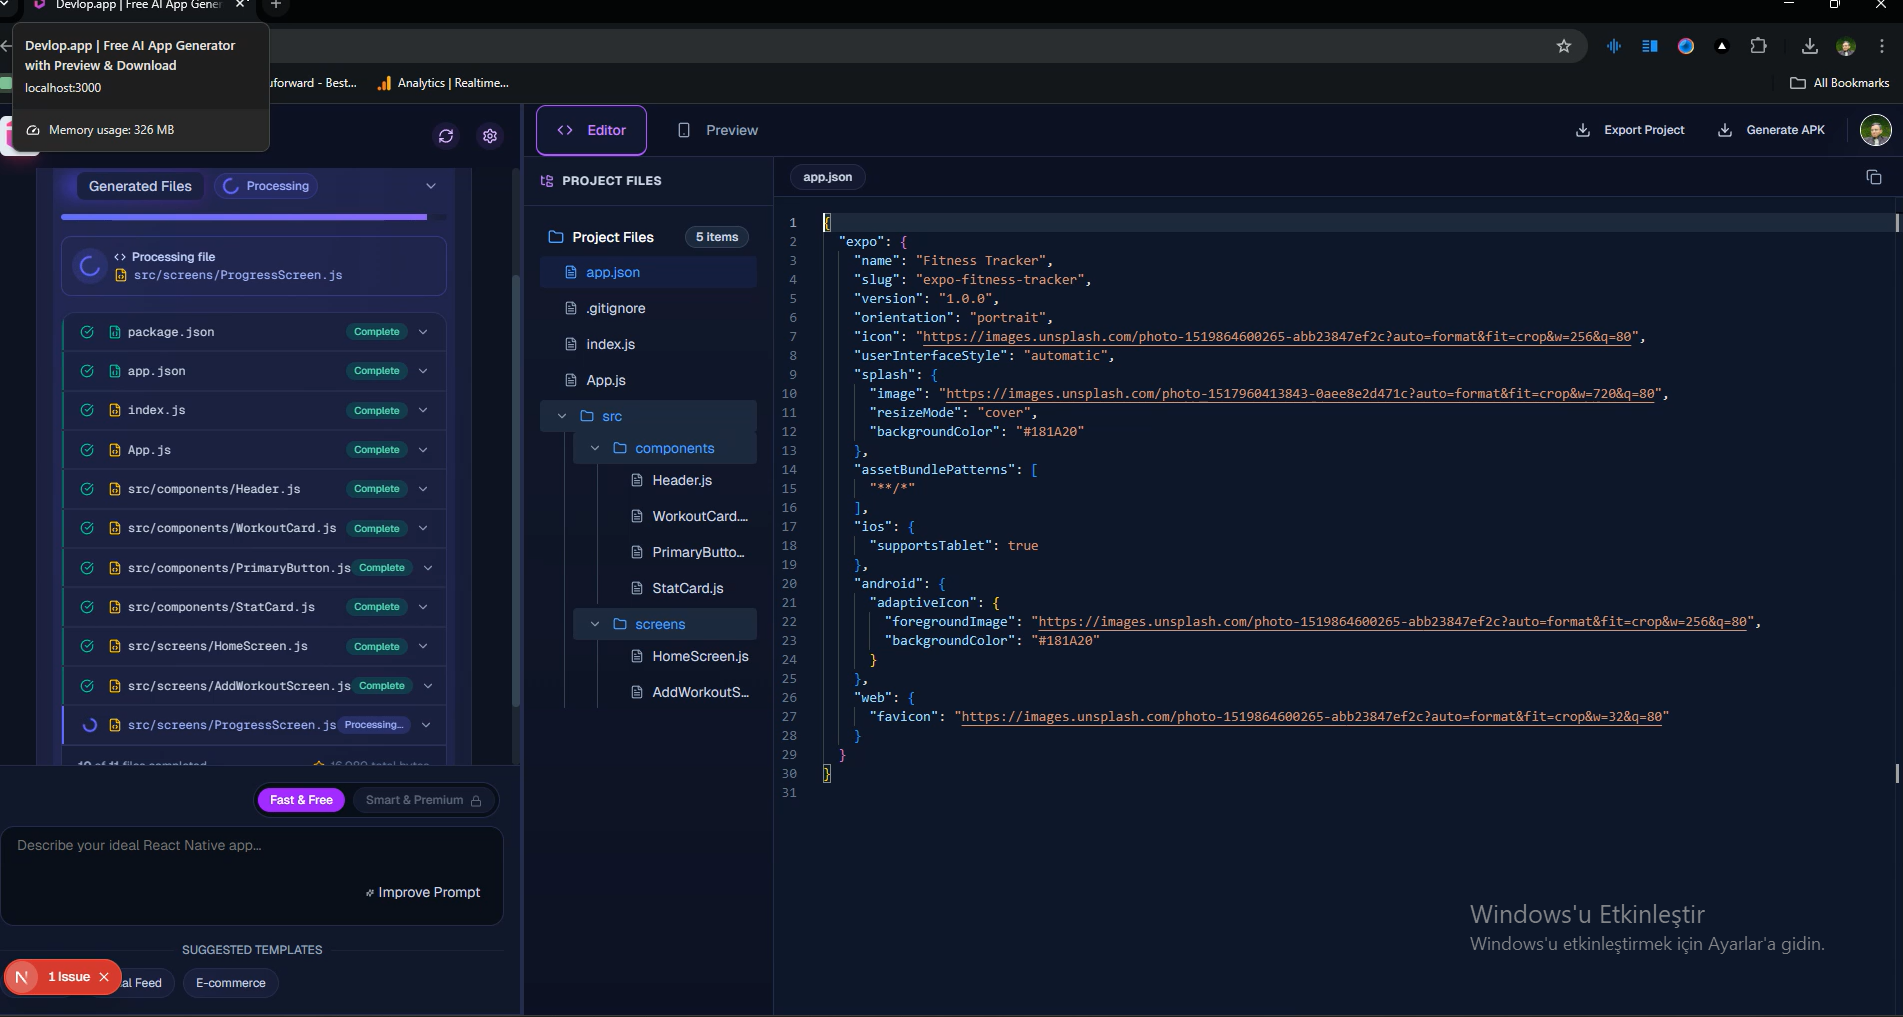Open browser downloads icon
The image size is (1903, 1017).
[1809, 46]
